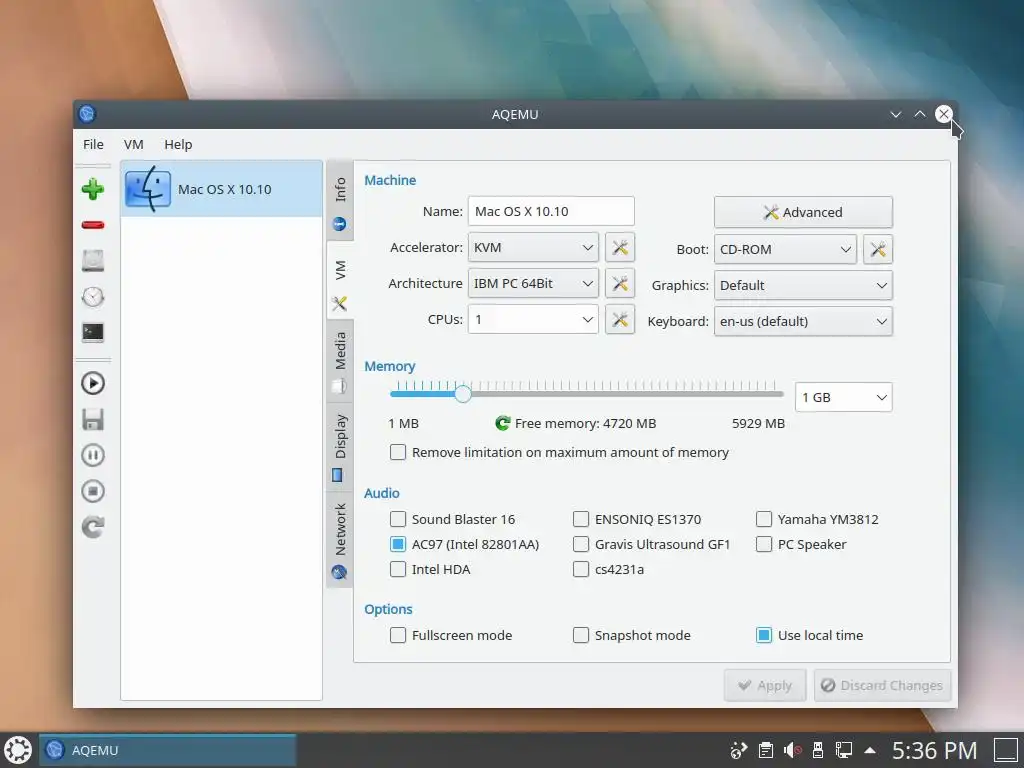Open the Architecture IBM PC 64Bit dropdown
This screenshot has width=1024, height=768.
533,283
